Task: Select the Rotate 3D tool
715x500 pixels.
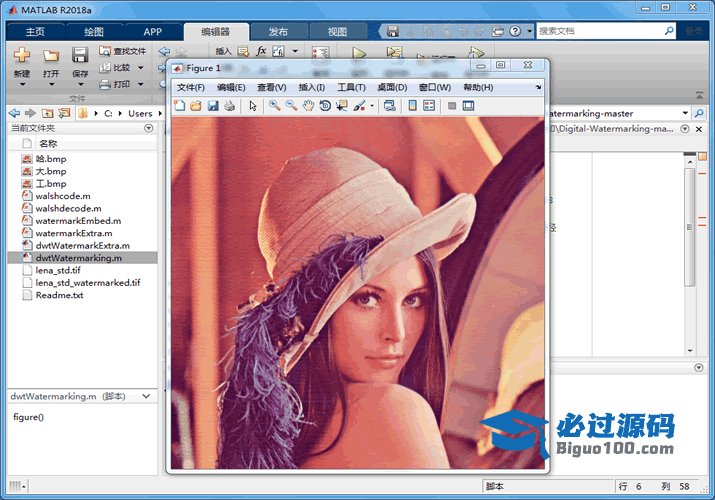Action: (x=325, y=106)
